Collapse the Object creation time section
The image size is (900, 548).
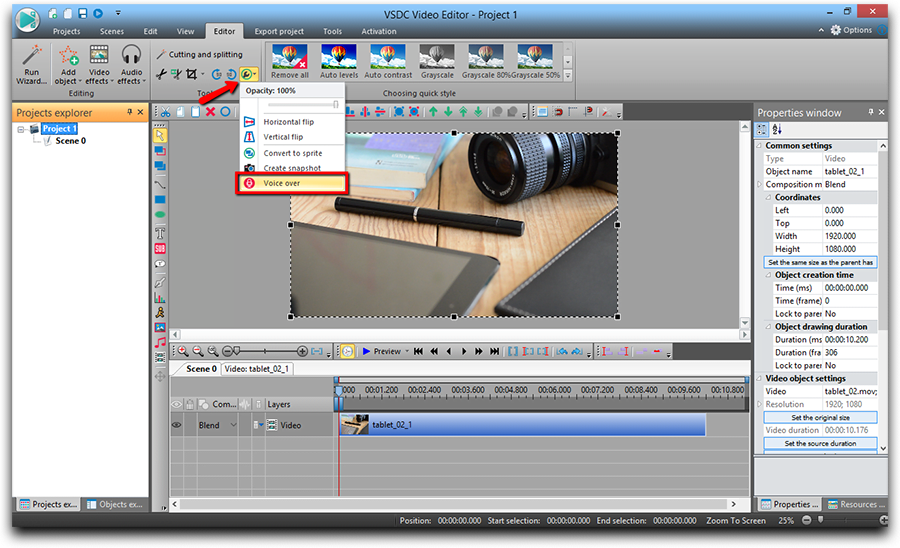[x=769, y=275]
